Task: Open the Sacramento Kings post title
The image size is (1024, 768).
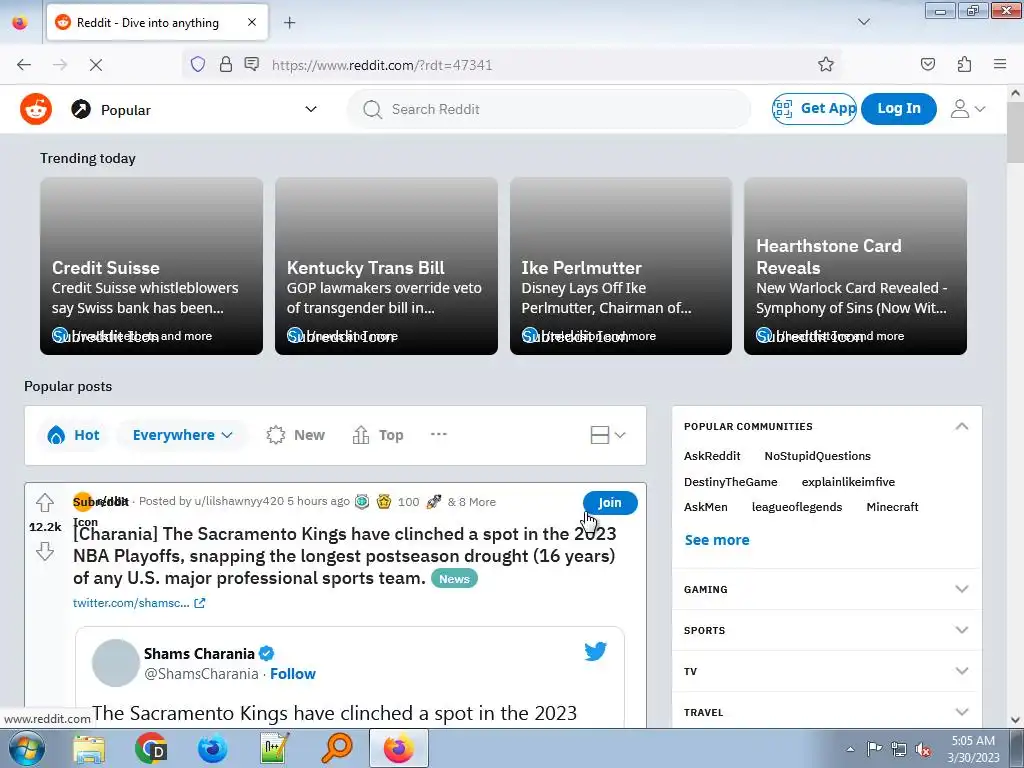Action: tap(344, 556)
